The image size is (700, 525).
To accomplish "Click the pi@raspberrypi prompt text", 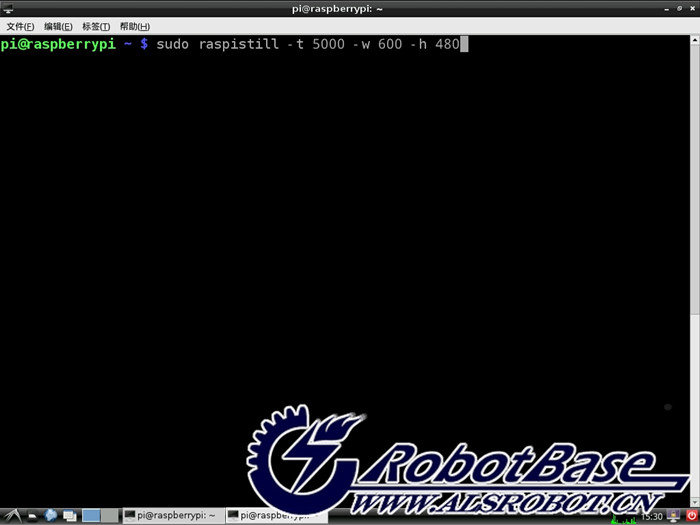I will point(58,44).
